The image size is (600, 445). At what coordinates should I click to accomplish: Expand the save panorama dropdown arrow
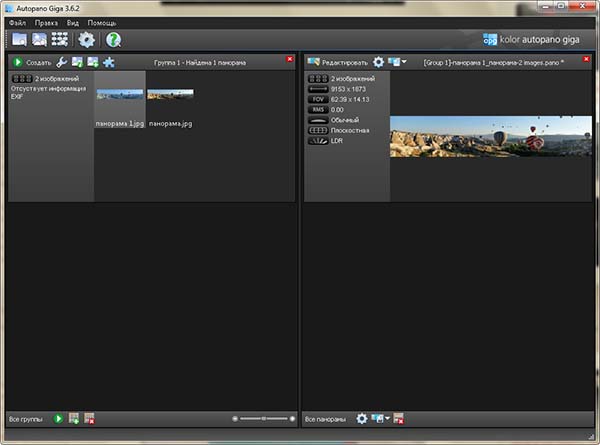tap(403, 62)
